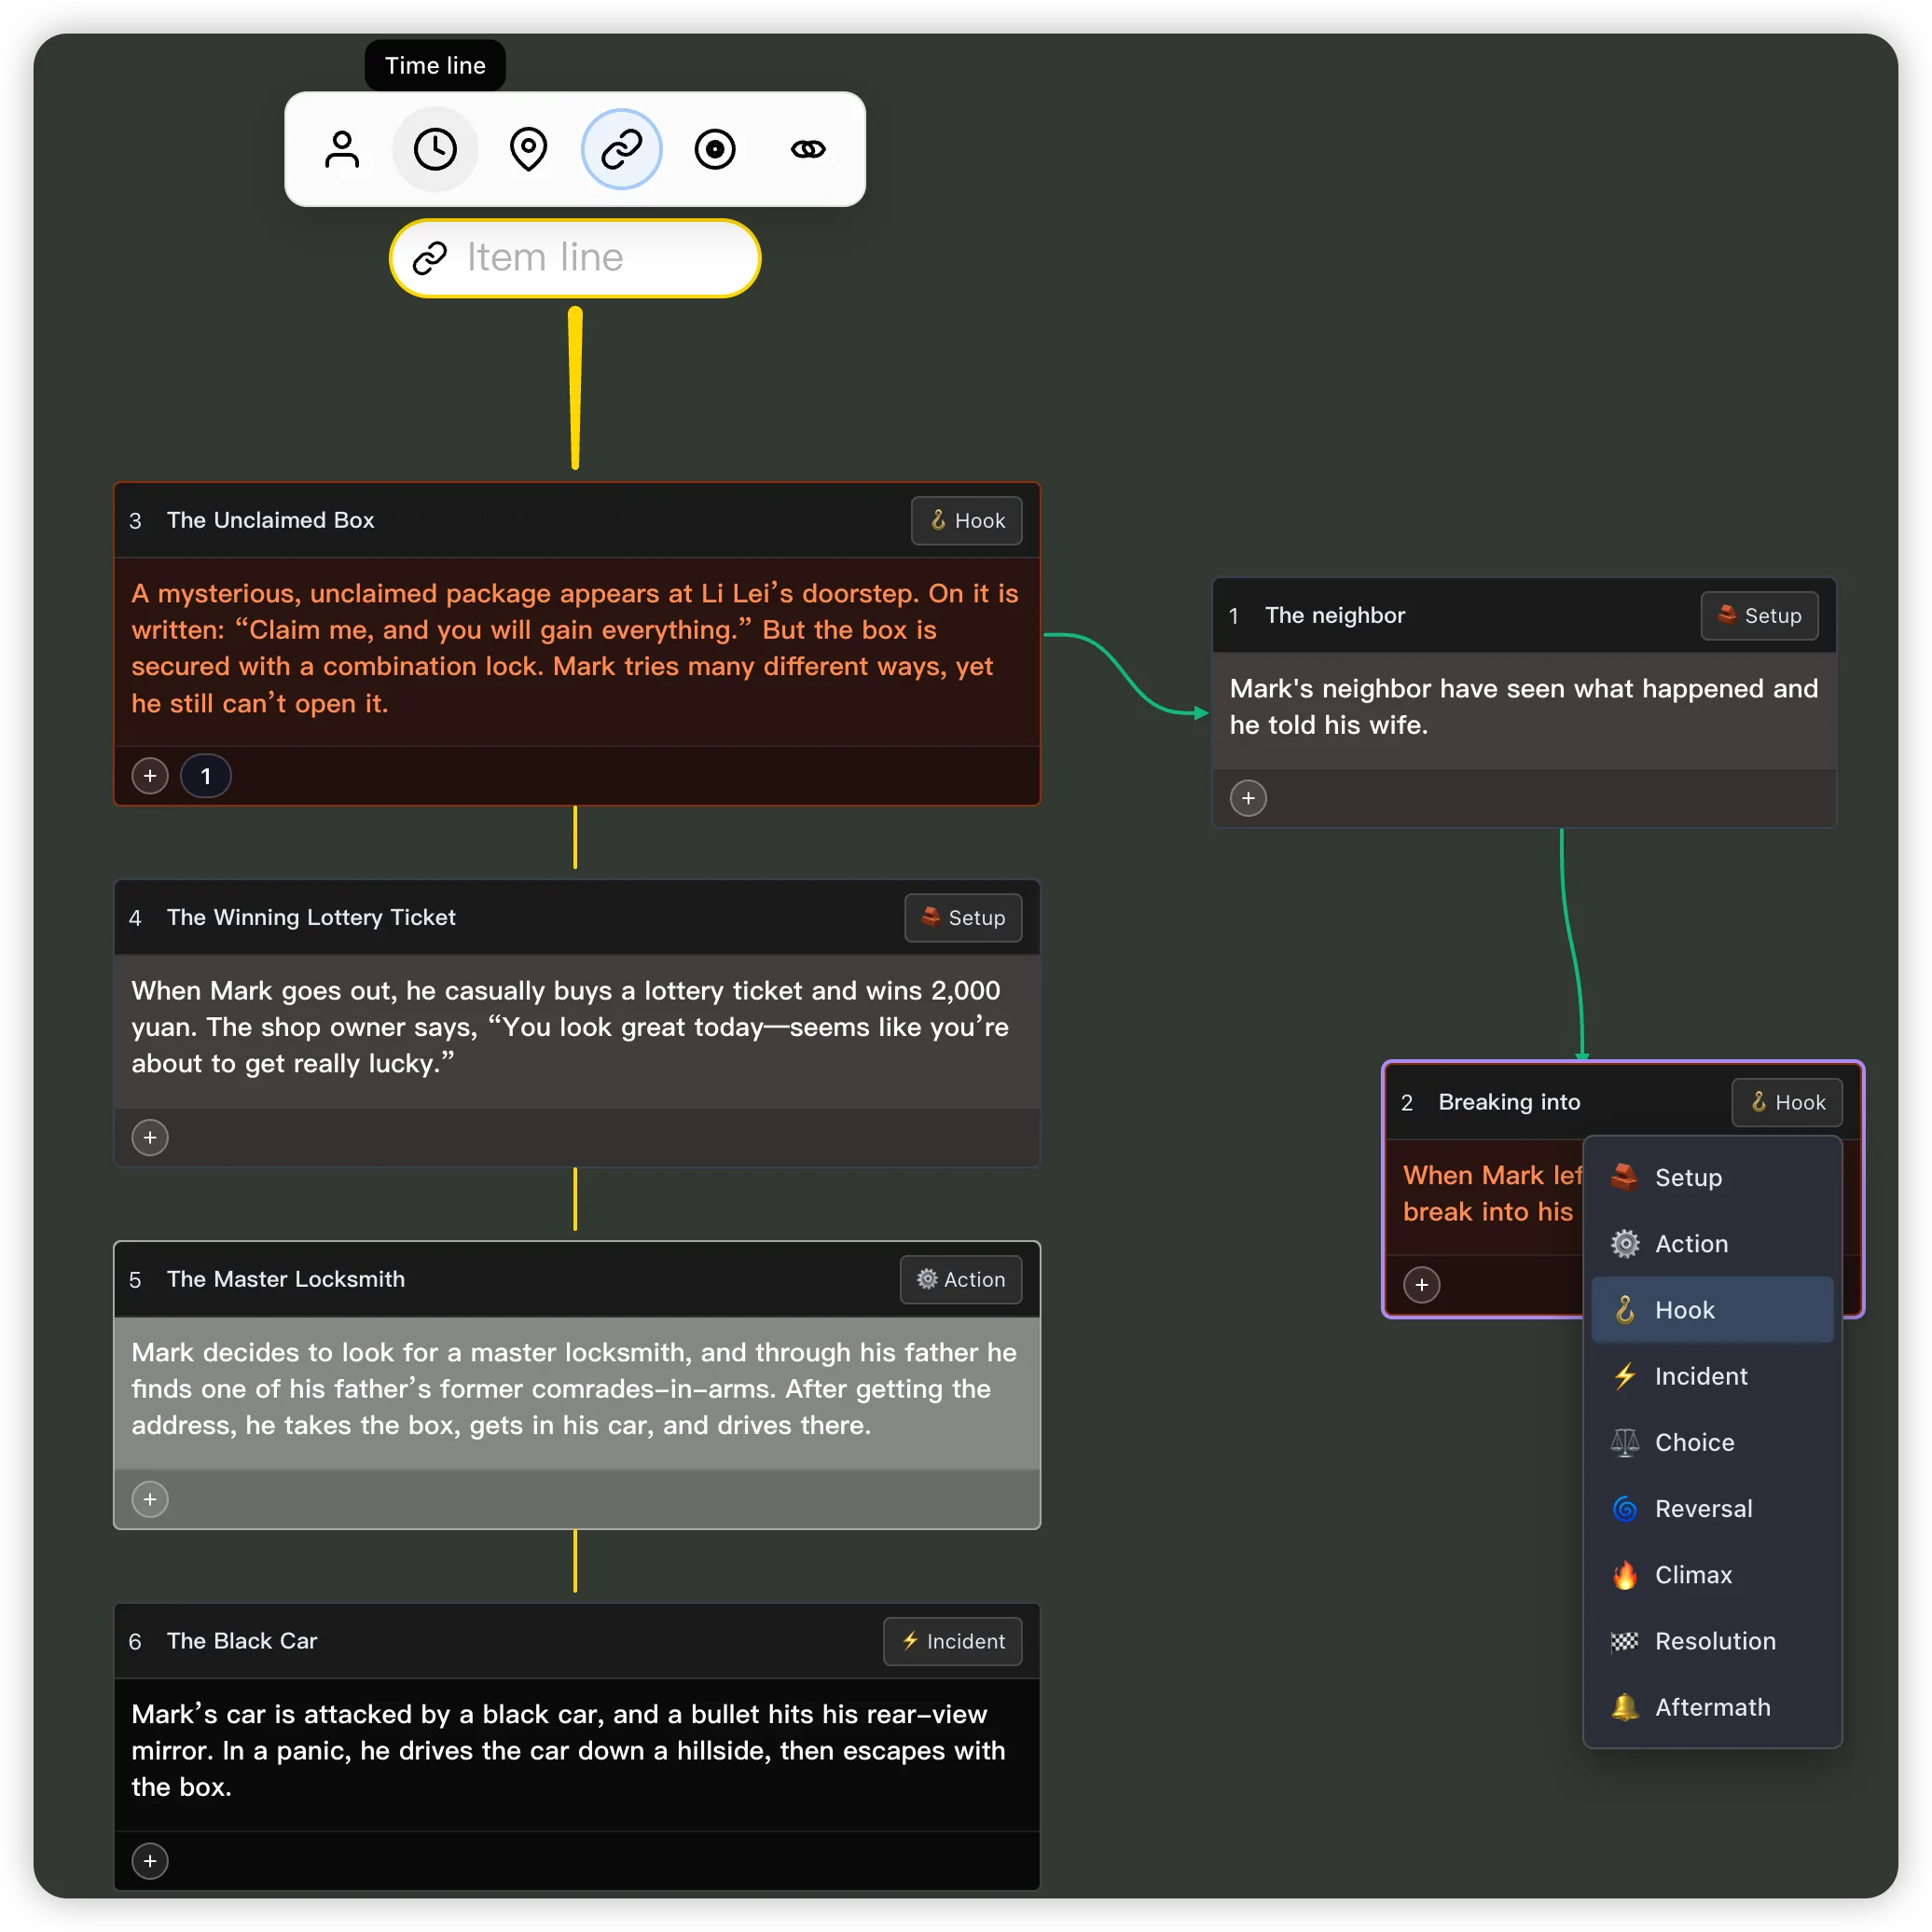Choose Choice from the beat type menu
The width and height of the screenshot is (1932, 1932).
tap(1694, 1442)
